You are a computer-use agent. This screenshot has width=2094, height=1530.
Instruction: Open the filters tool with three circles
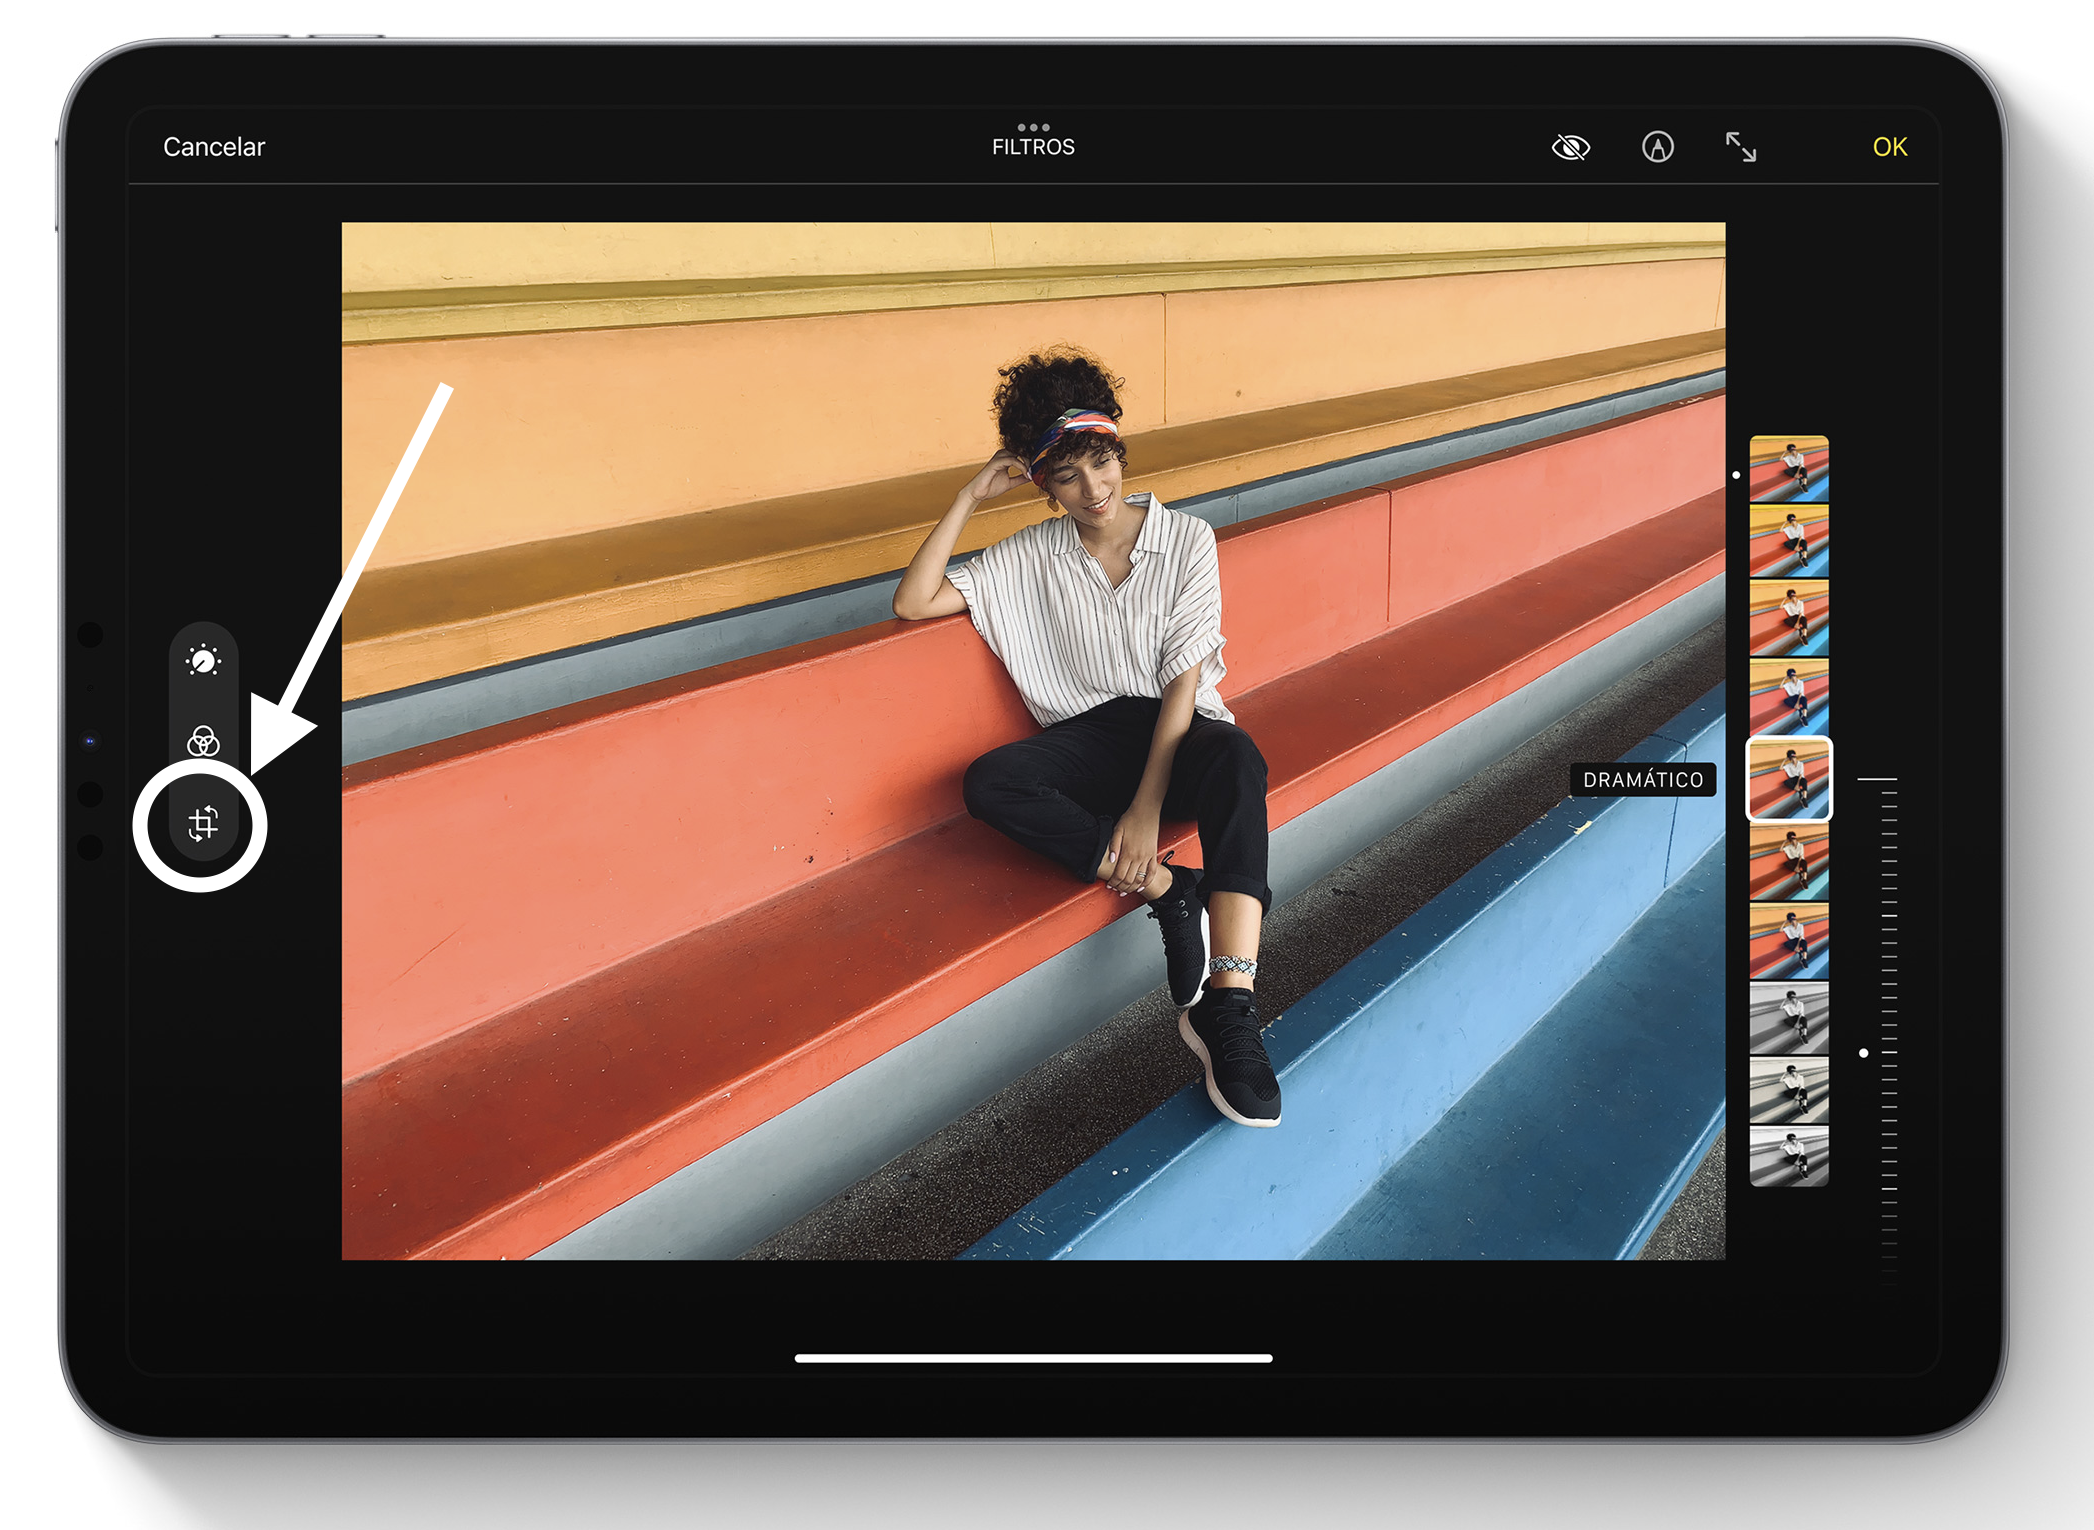click(x=203, y=741)
